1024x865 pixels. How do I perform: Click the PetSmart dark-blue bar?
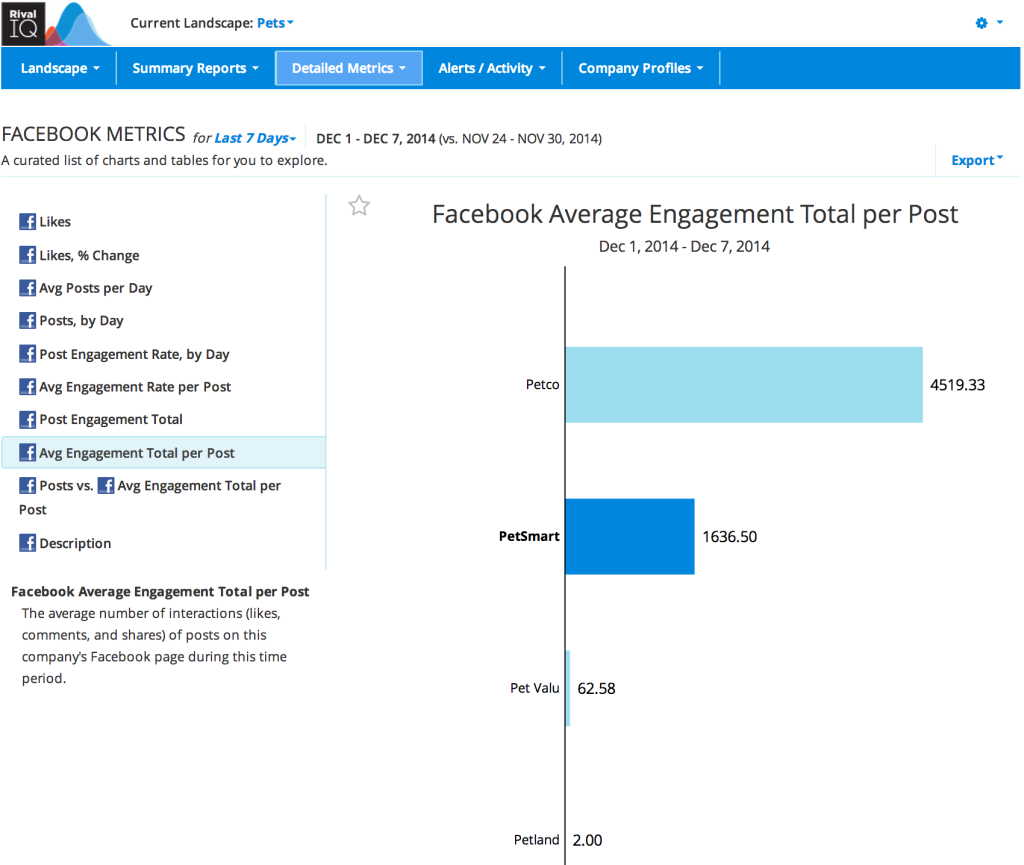click(630, 537)
